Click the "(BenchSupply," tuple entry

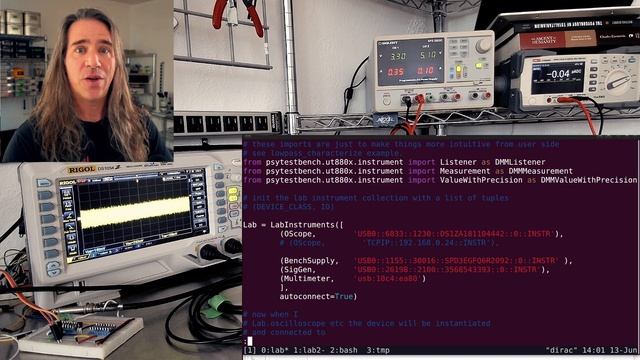309,261
